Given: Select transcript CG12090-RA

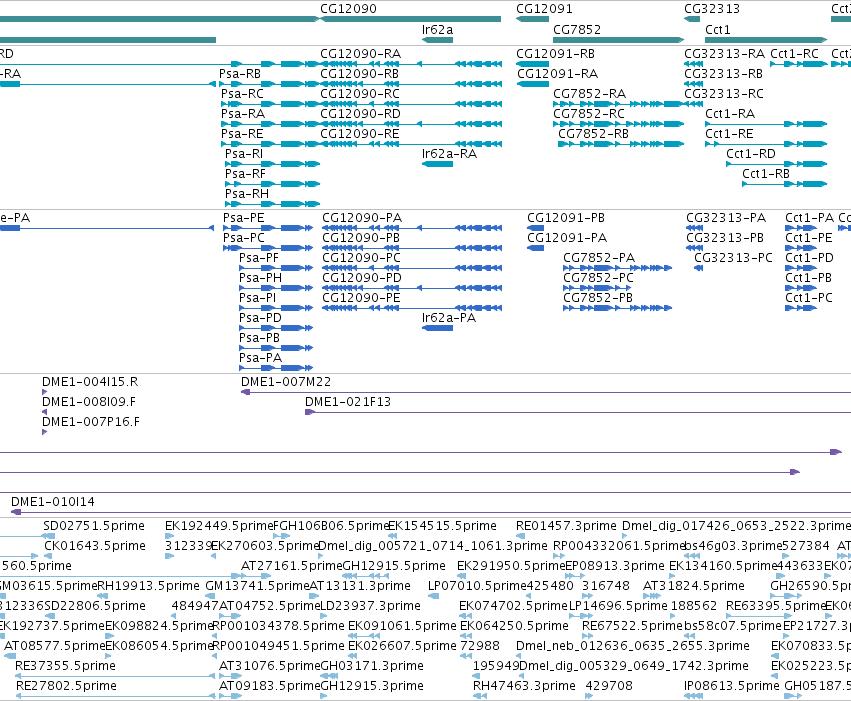Looking at the screenshot, I should click(360, 54).
